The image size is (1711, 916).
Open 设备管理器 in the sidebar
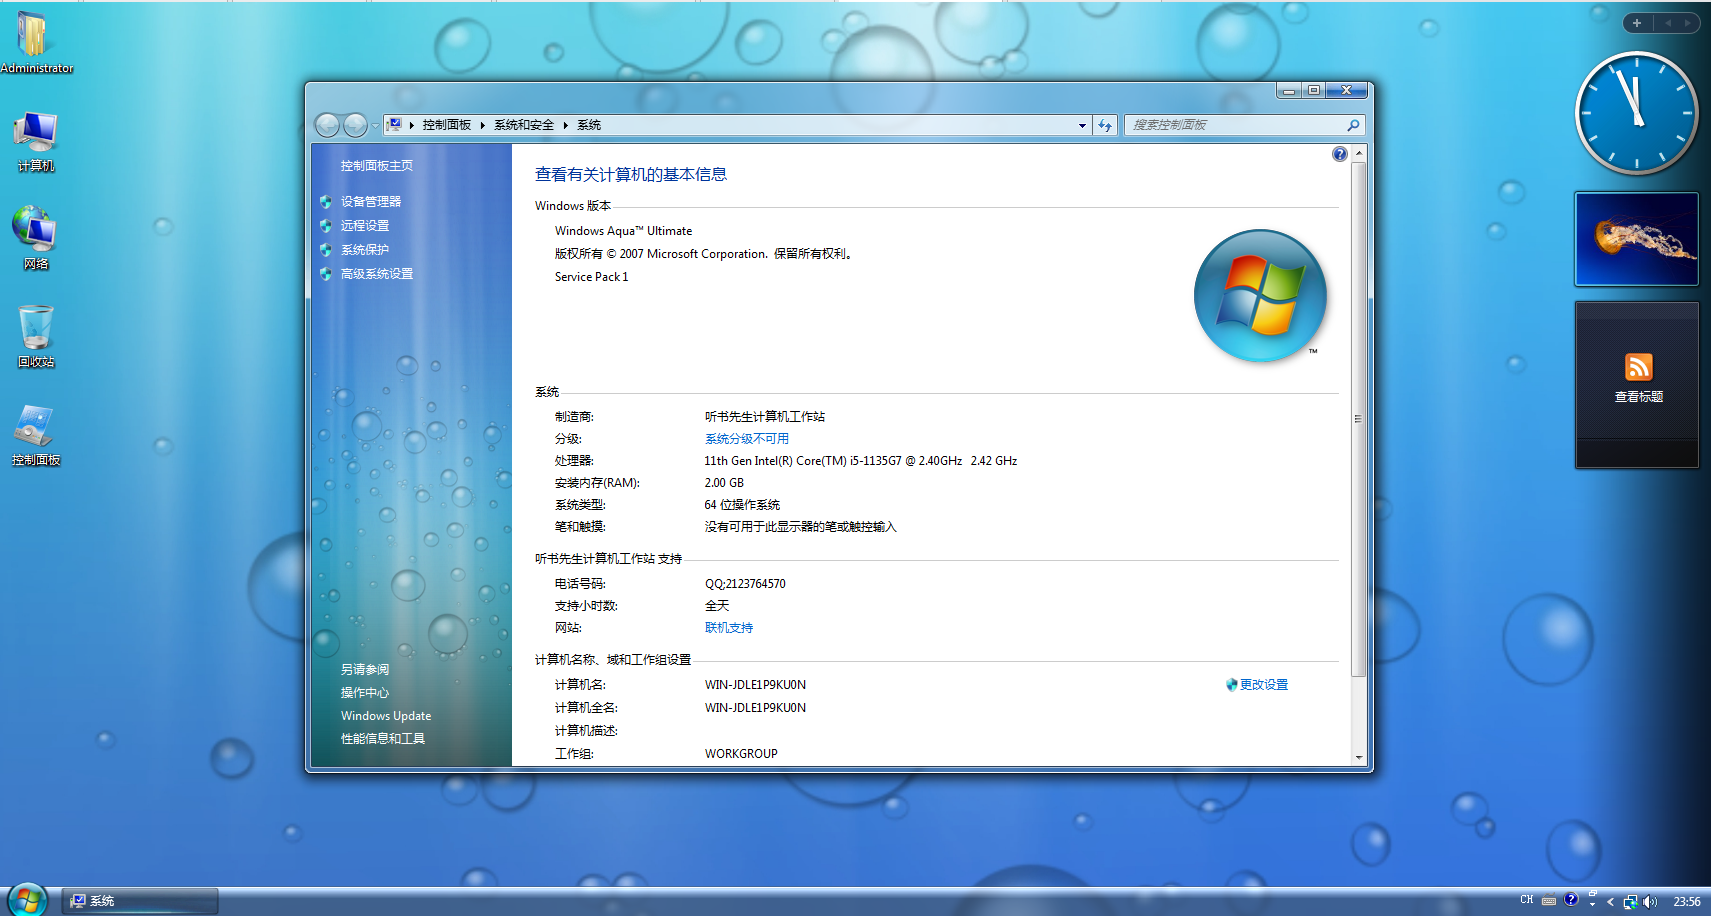370,202
